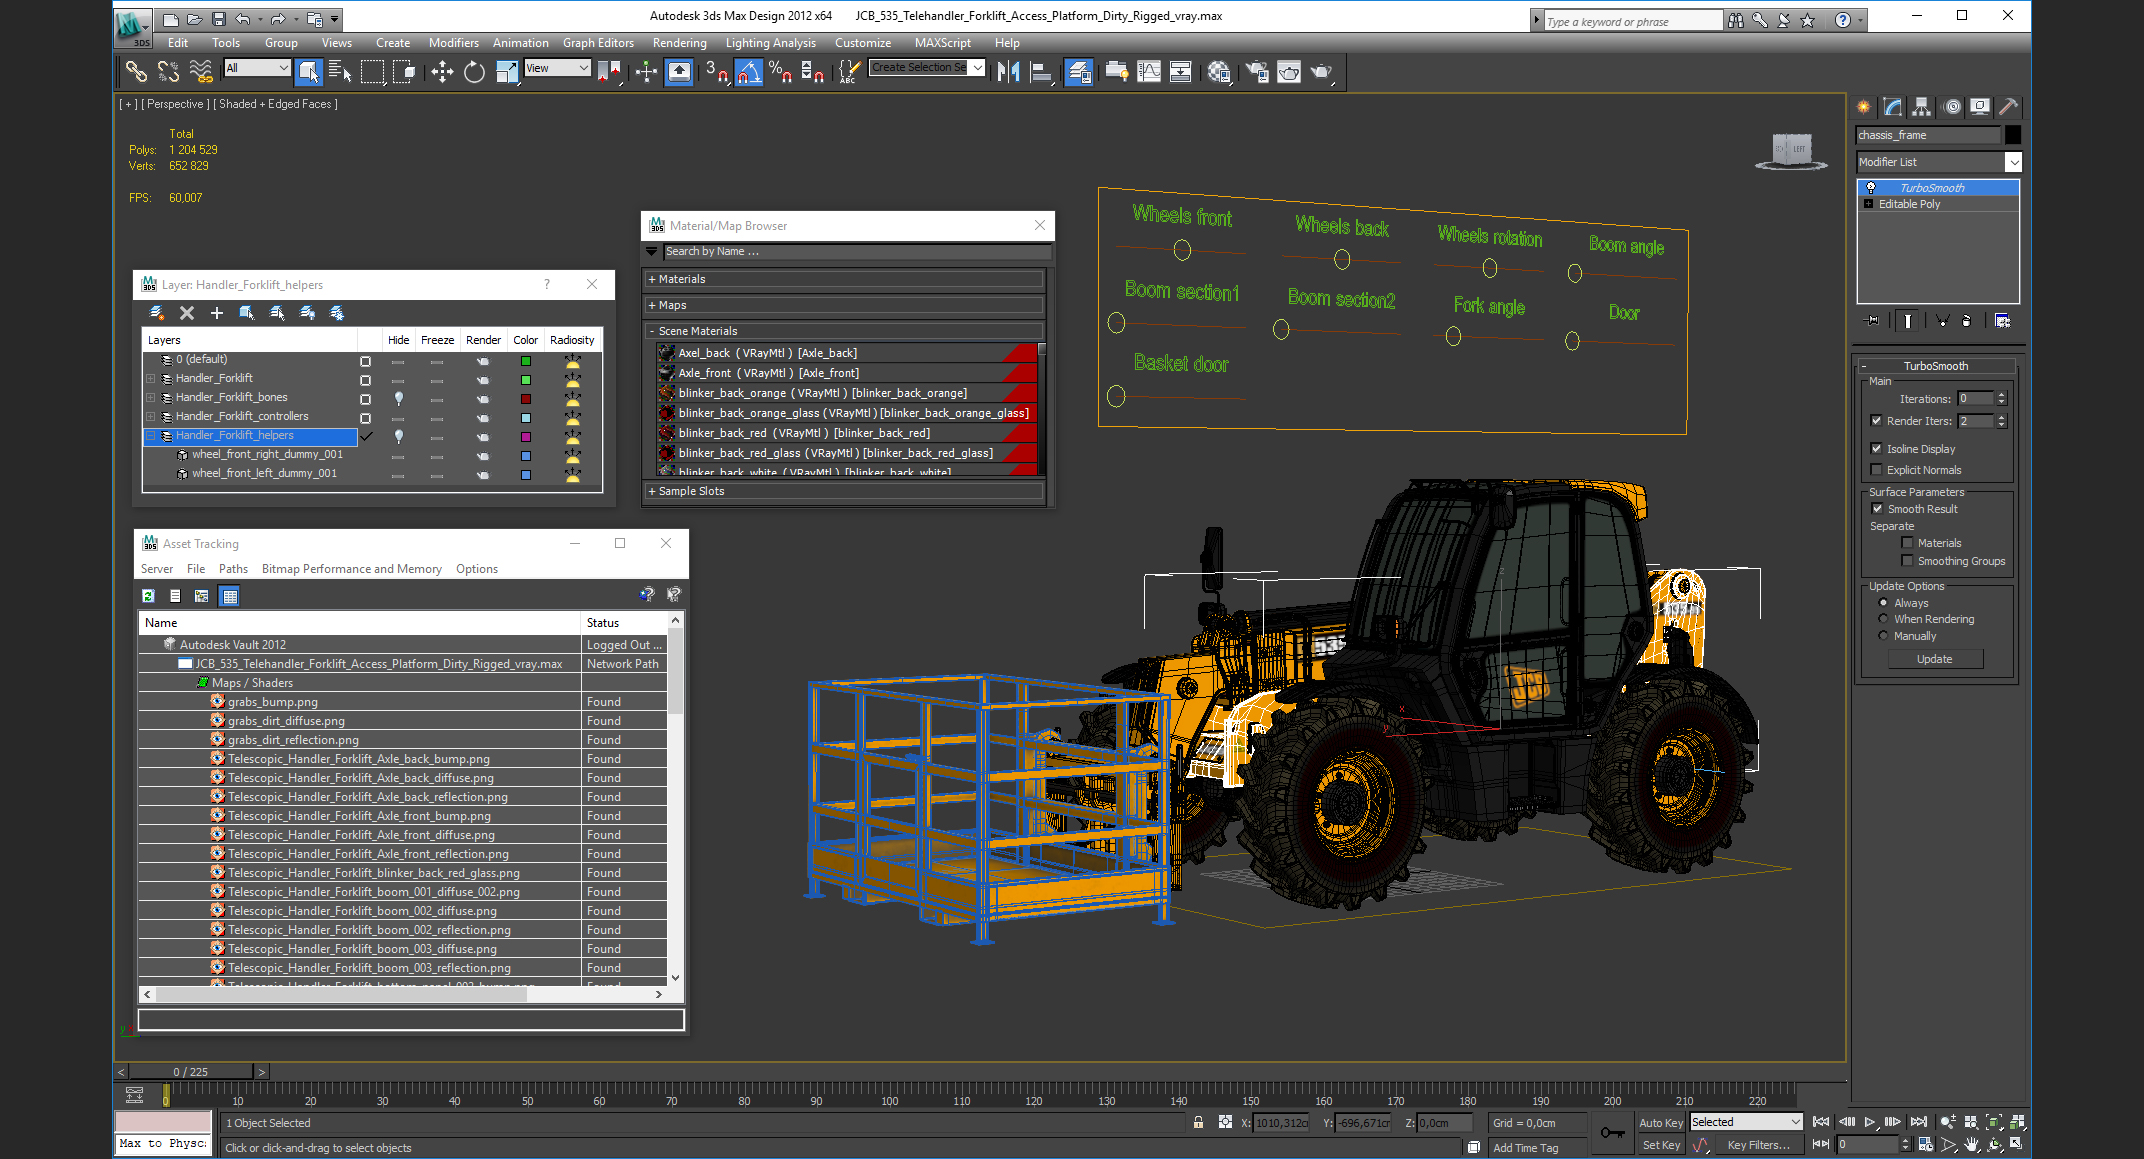Open Bitmap Performance and Memory menu

point(352,569)
